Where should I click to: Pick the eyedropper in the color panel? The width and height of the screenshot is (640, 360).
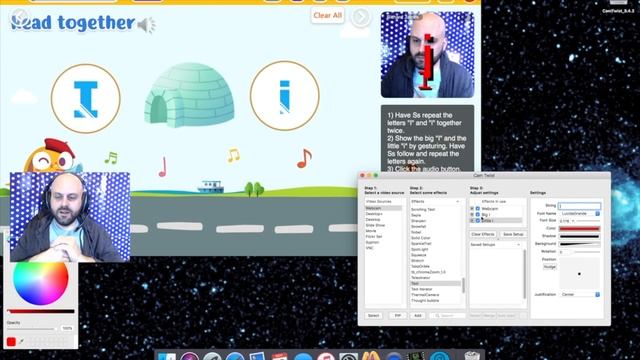(21, 341)
